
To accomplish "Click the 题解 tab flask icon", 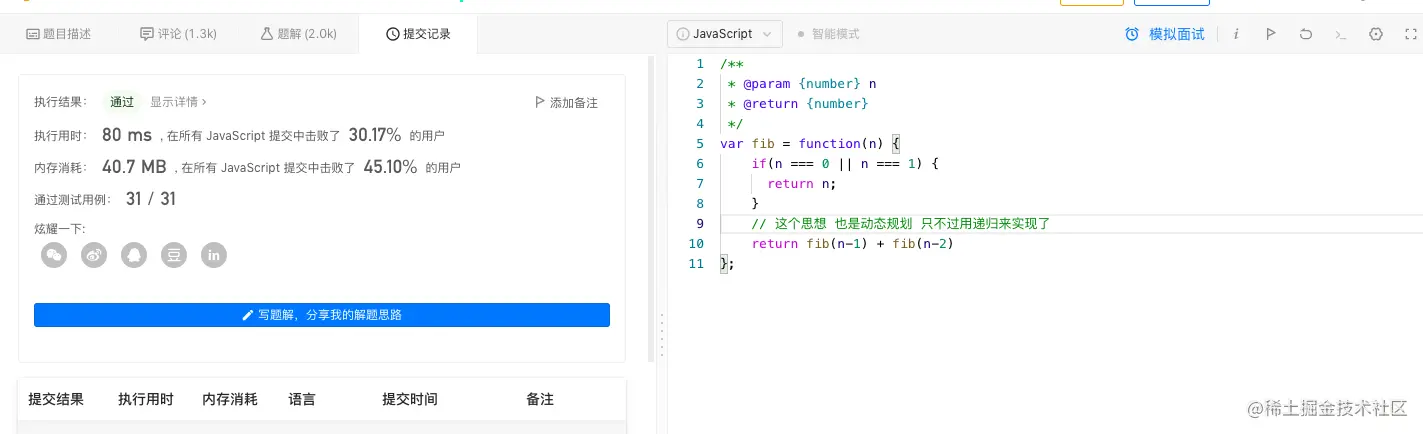I will pos(267,34).
